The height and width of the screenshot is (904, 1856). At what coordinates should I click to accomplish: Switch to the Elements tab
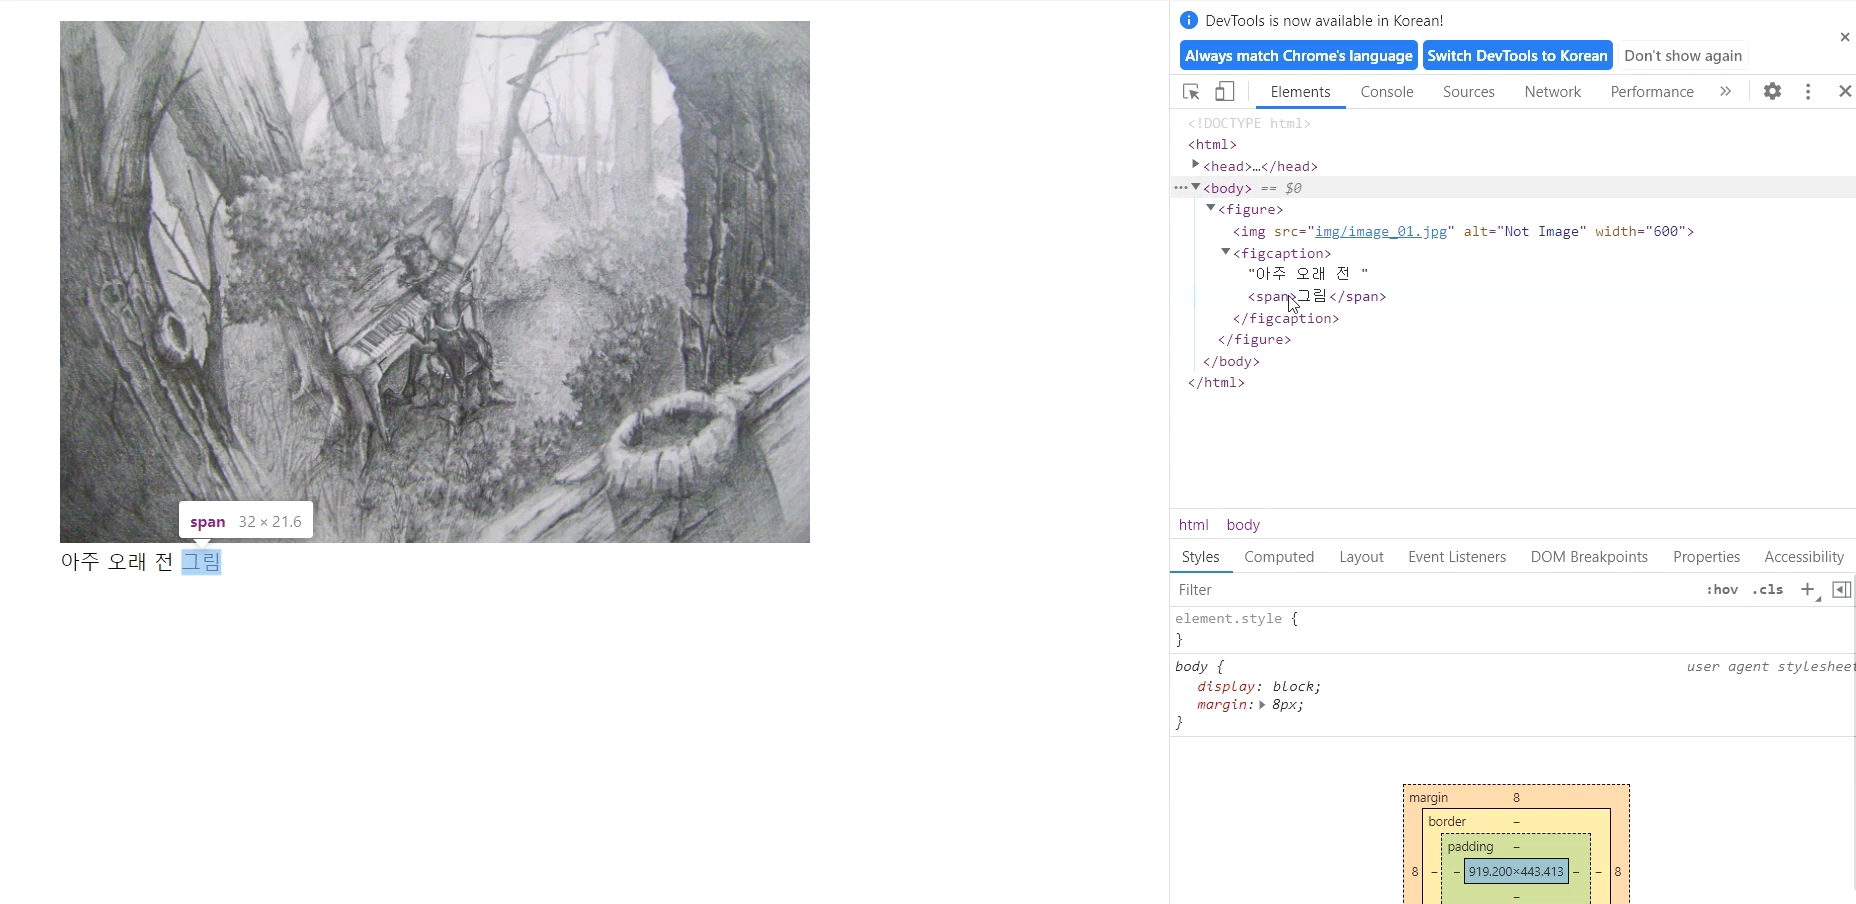[1300, 92]
